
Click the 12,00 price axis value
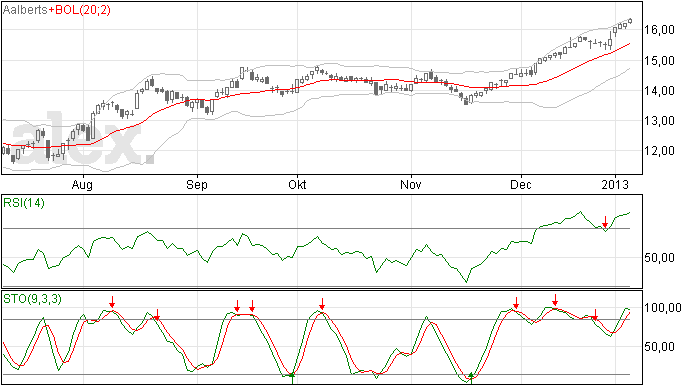(659, 151)
